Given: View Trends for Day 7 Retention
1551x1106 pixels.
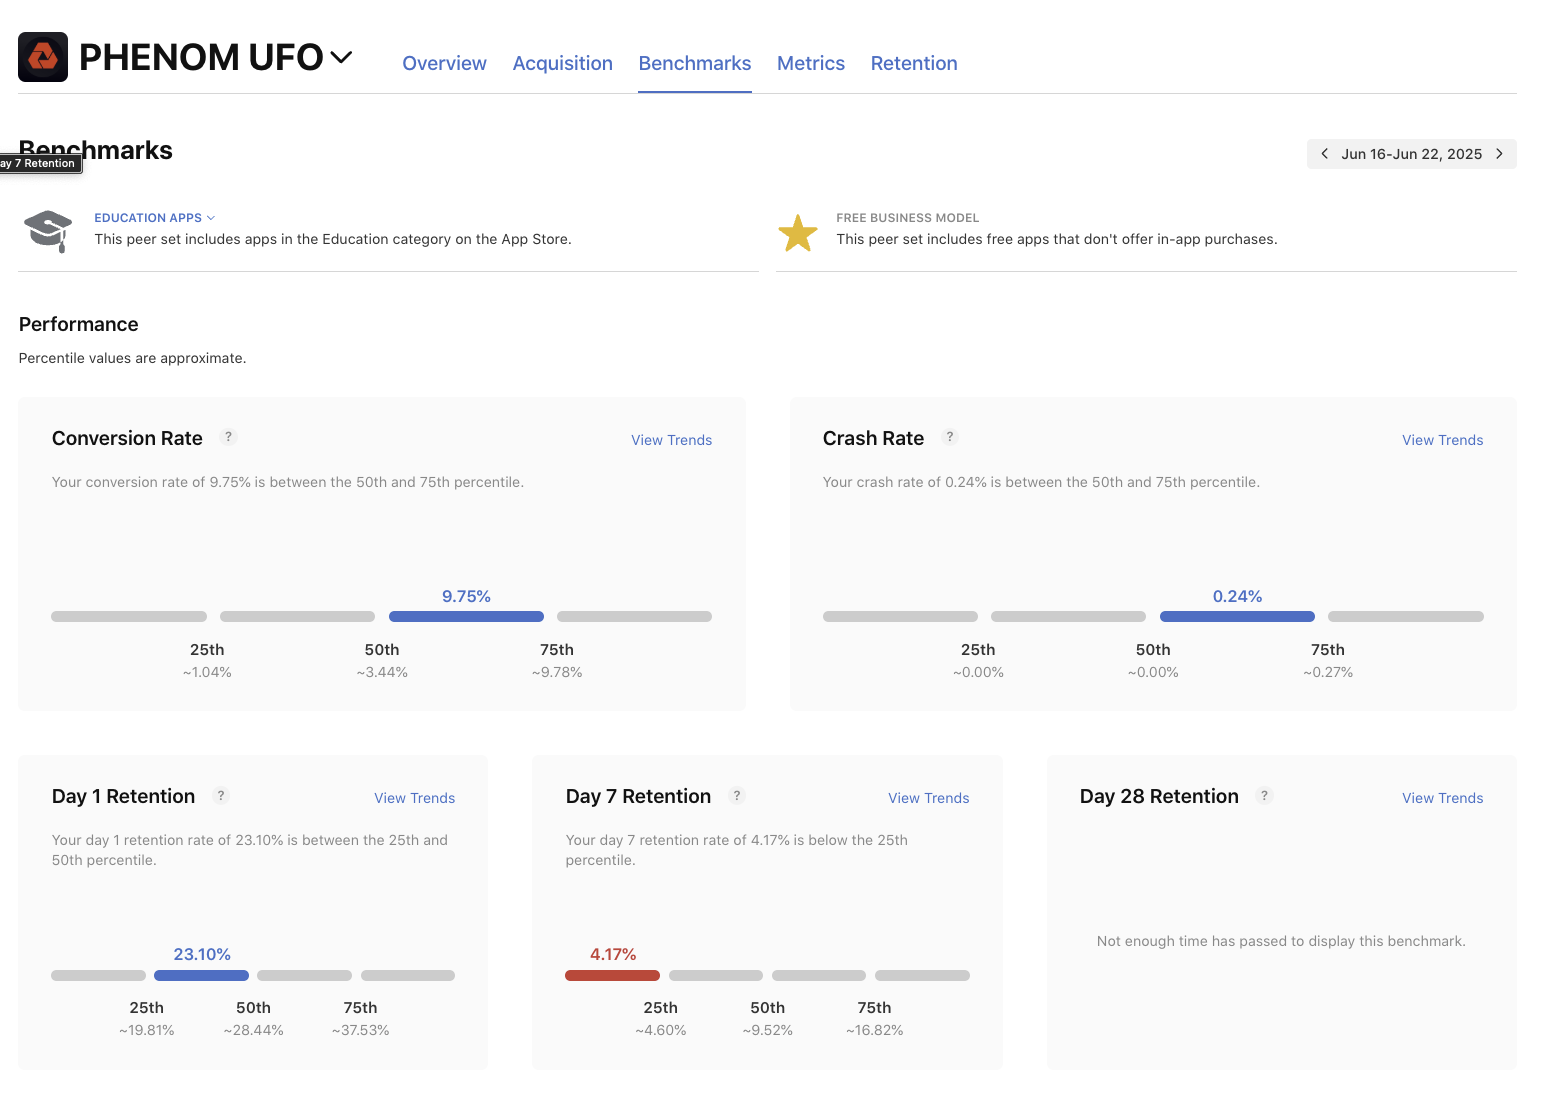Looking at the screenshot, I should point(928,797).
